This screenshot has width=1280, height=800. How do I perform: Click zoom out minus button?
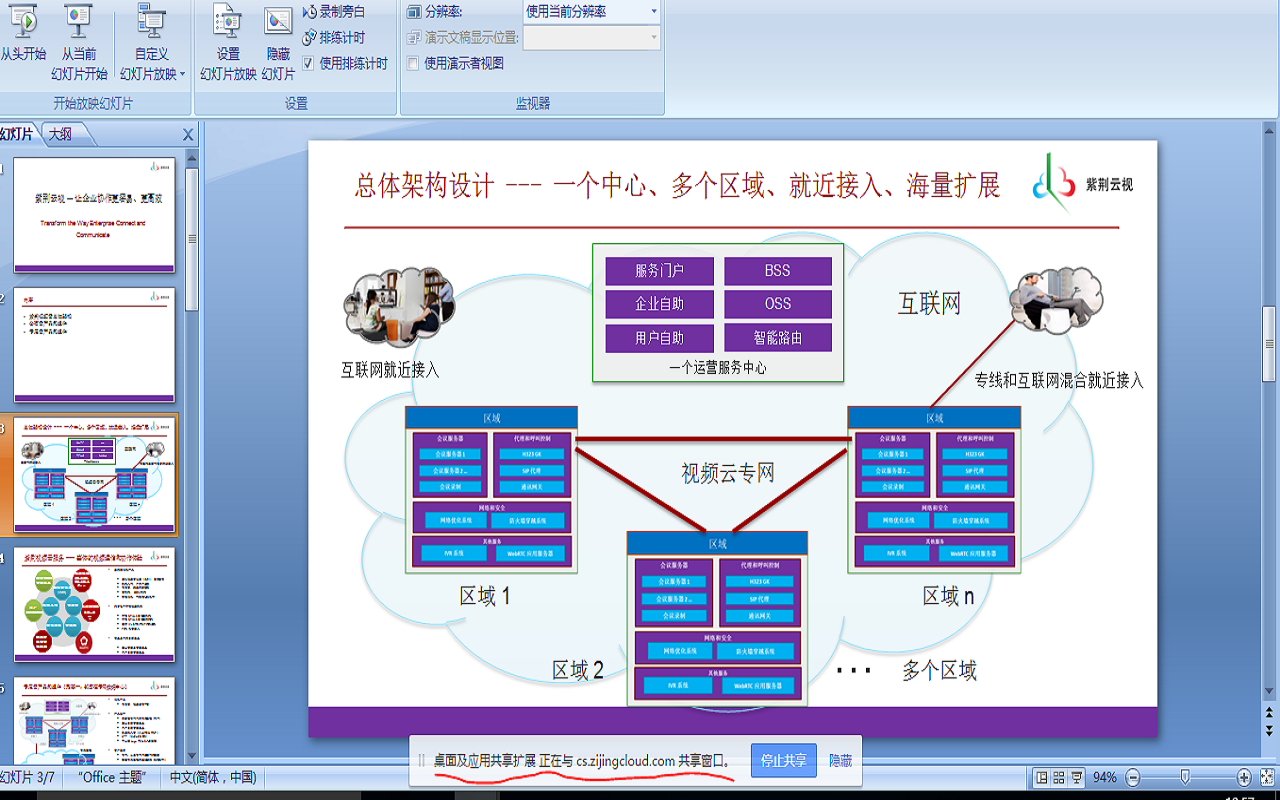click(x=1133, y=777)
